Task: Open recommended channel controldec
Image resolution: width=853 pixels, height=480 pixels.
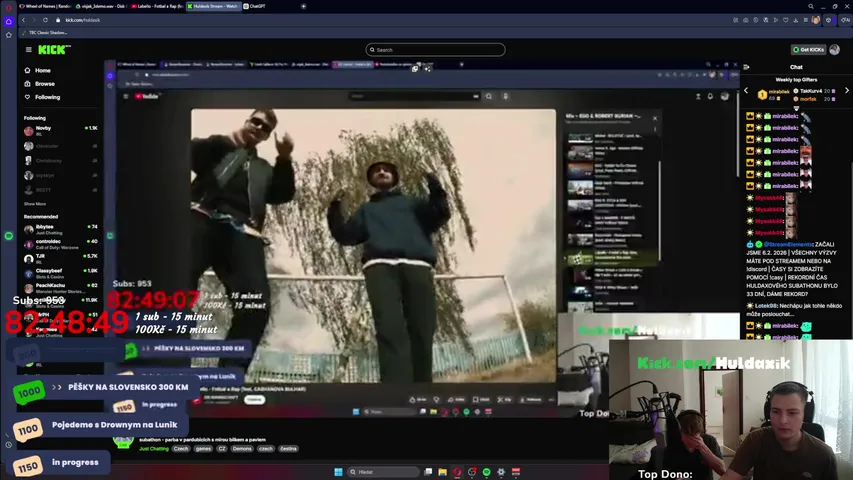Action: [60, 244]
